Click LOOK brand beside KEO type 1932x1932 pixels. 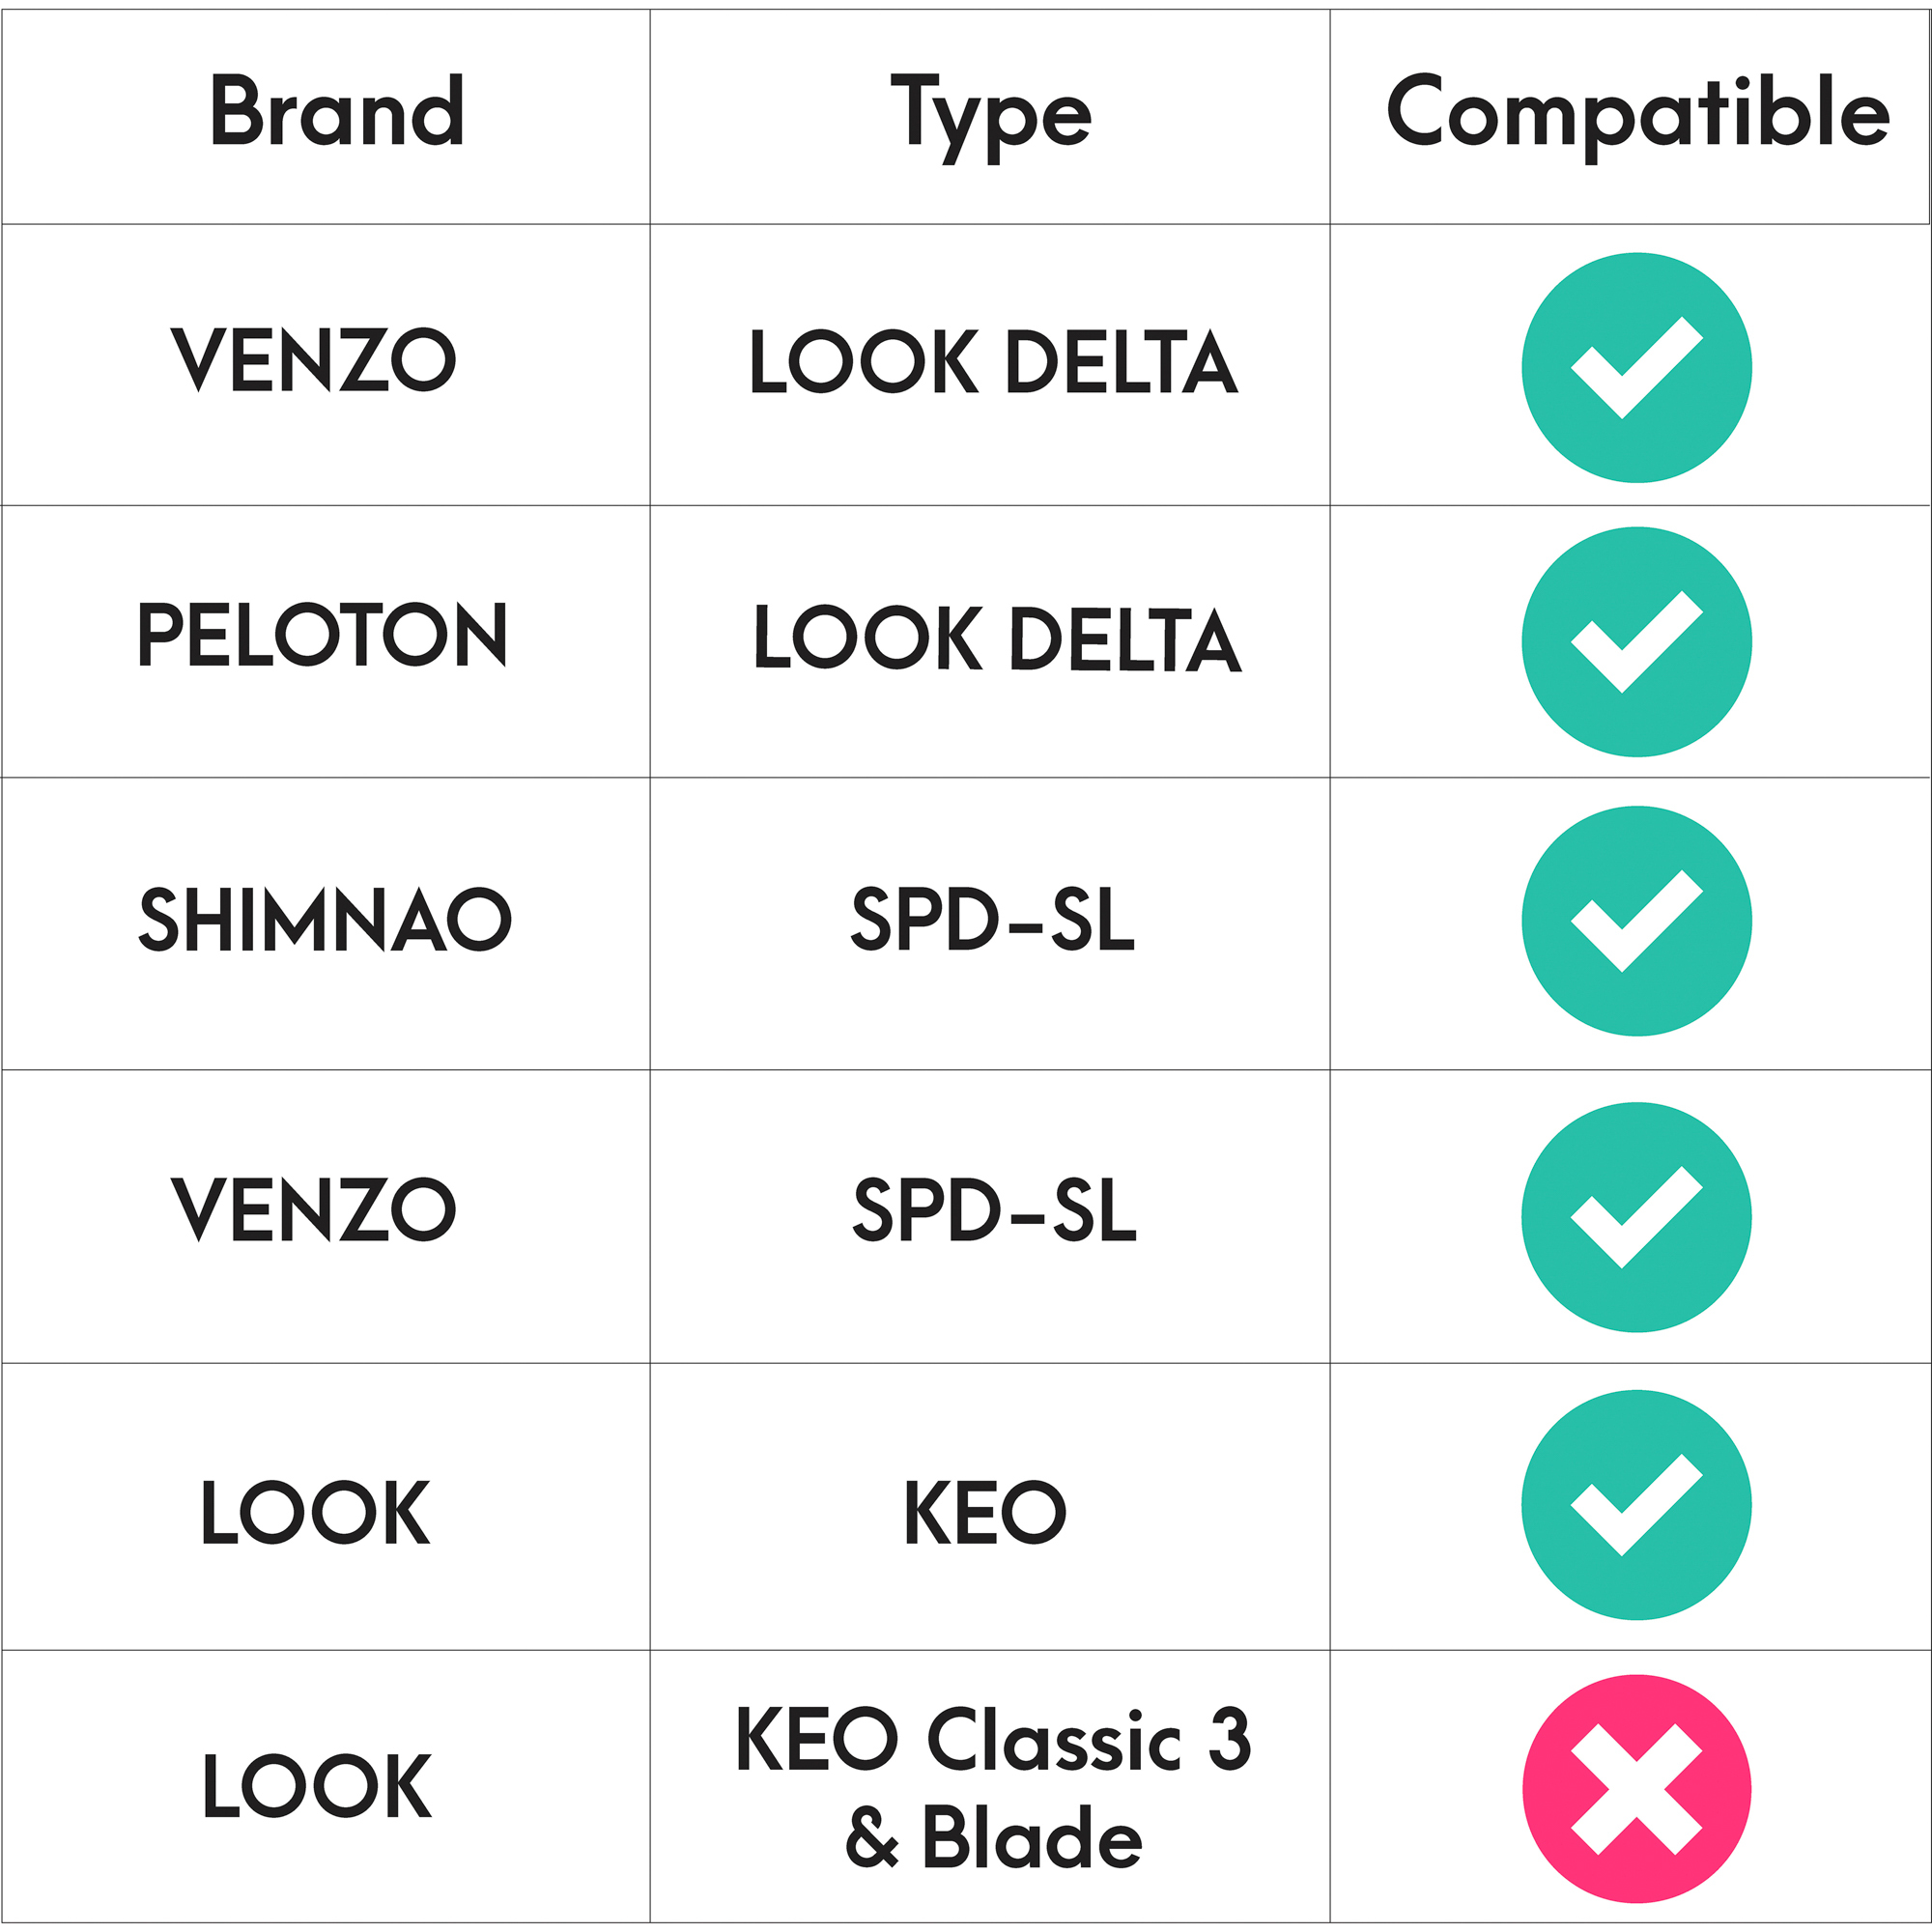[x=315, y=1512]
